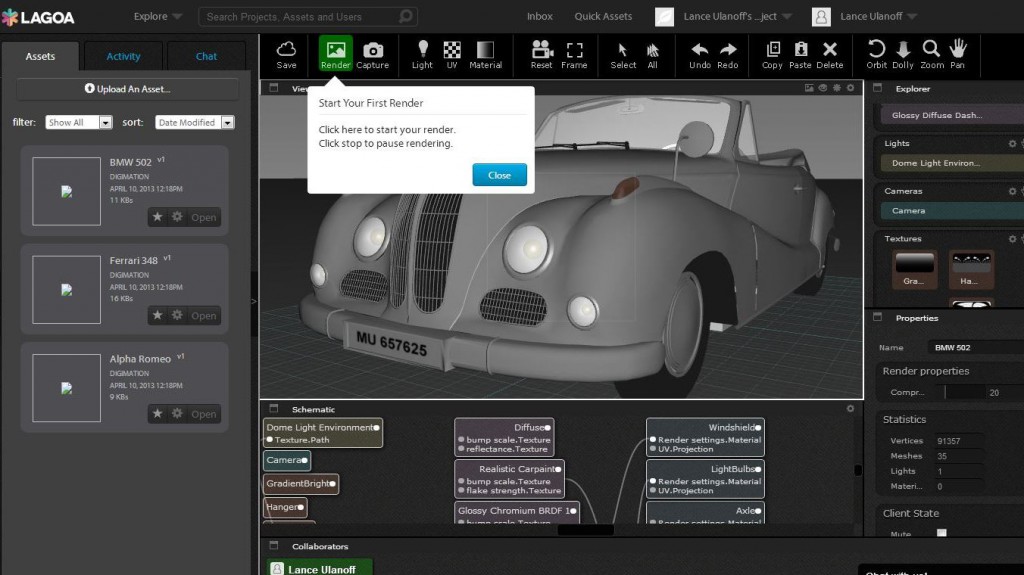
Task: Click the BMW 502 asset thumbnail
Action: click(67, 191)
